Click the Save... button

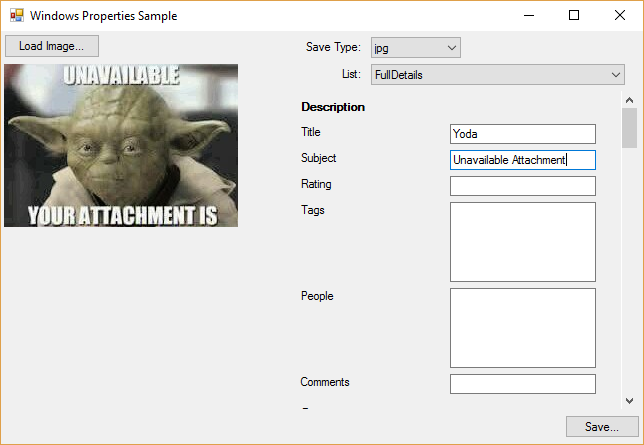[x=602, y=427]
